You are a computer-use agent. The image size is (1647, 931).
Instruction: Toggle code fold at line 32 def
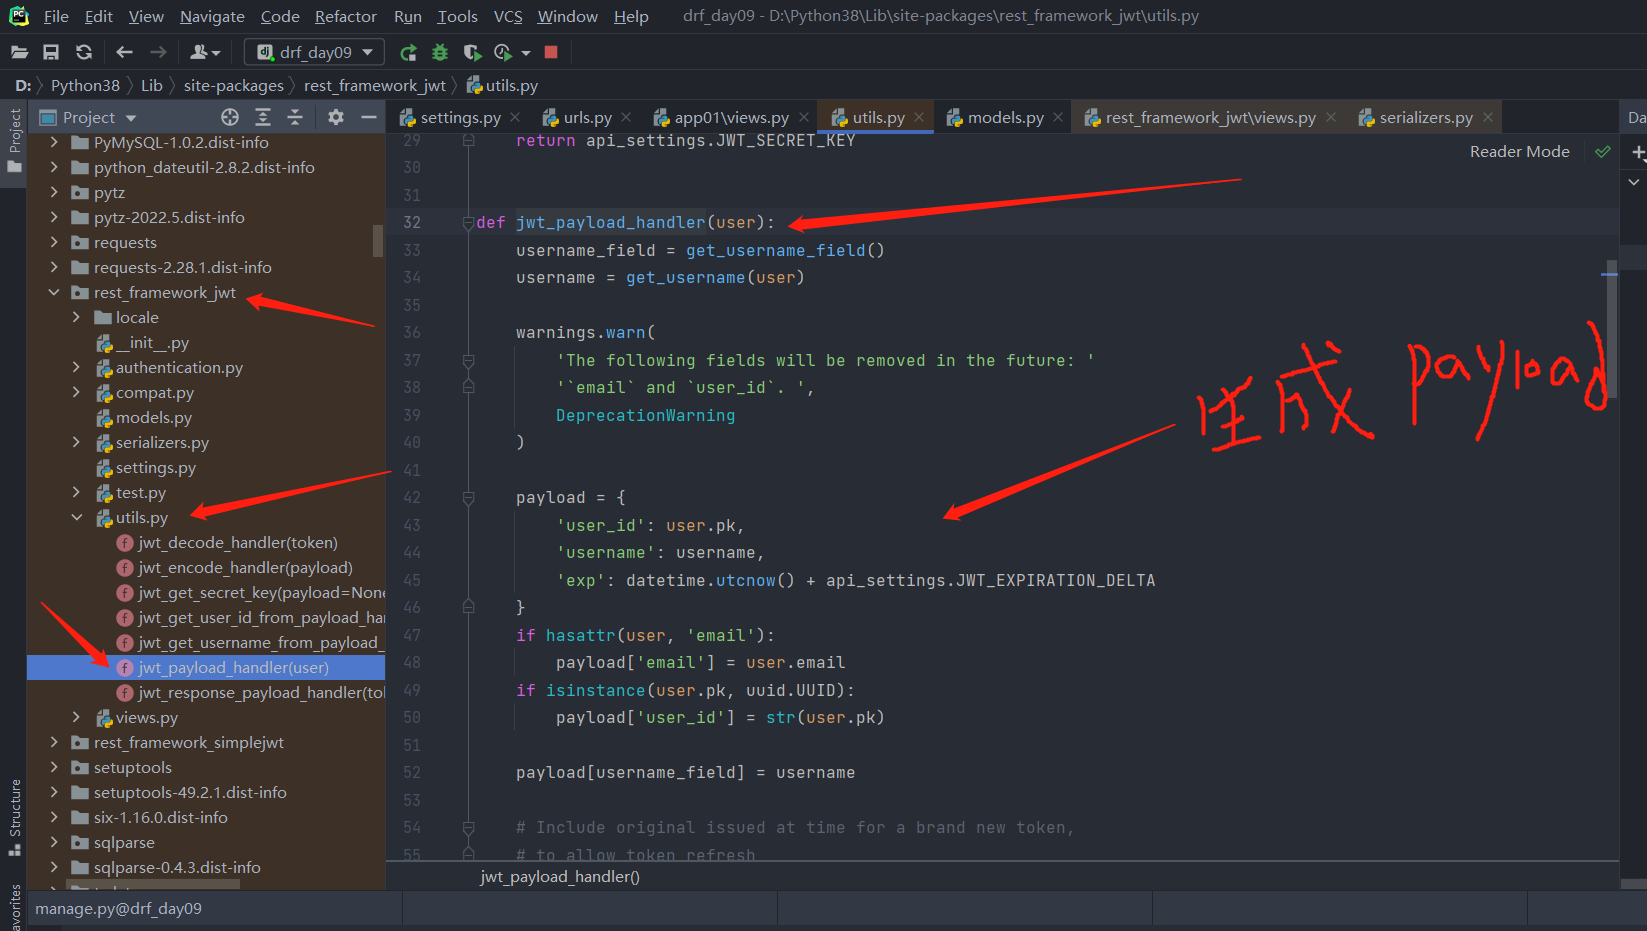[x=468, y=223]
